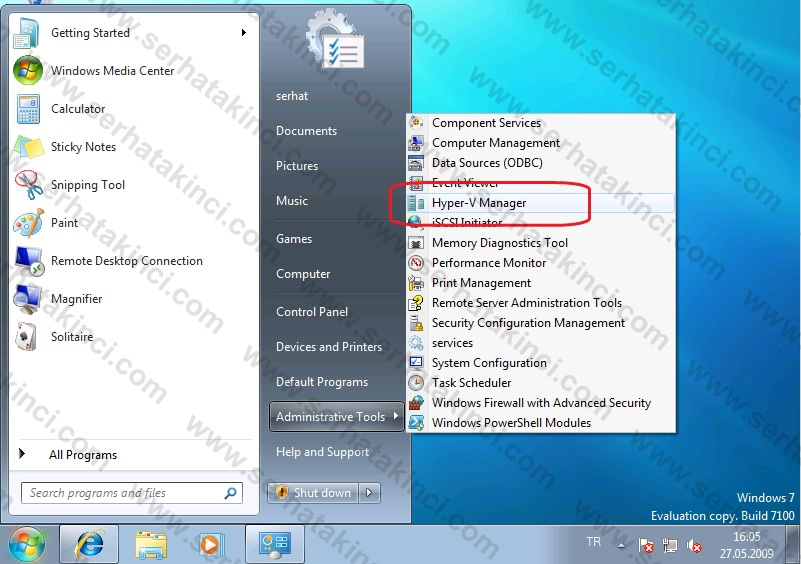Open Control Panel
The image size is (801, 564).
click(x=312, y=312)
